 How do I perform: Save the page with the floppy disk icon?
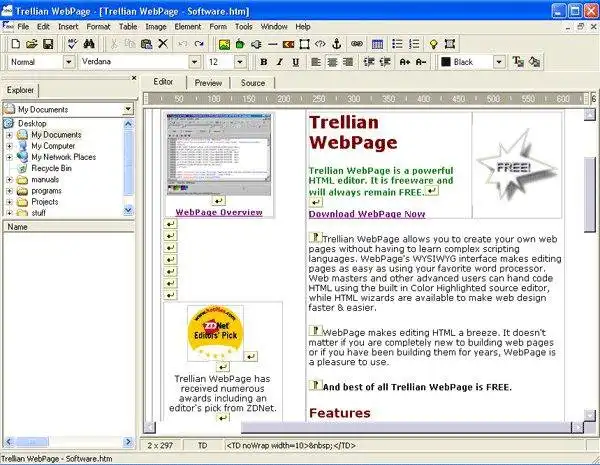[x=48, y=44]
